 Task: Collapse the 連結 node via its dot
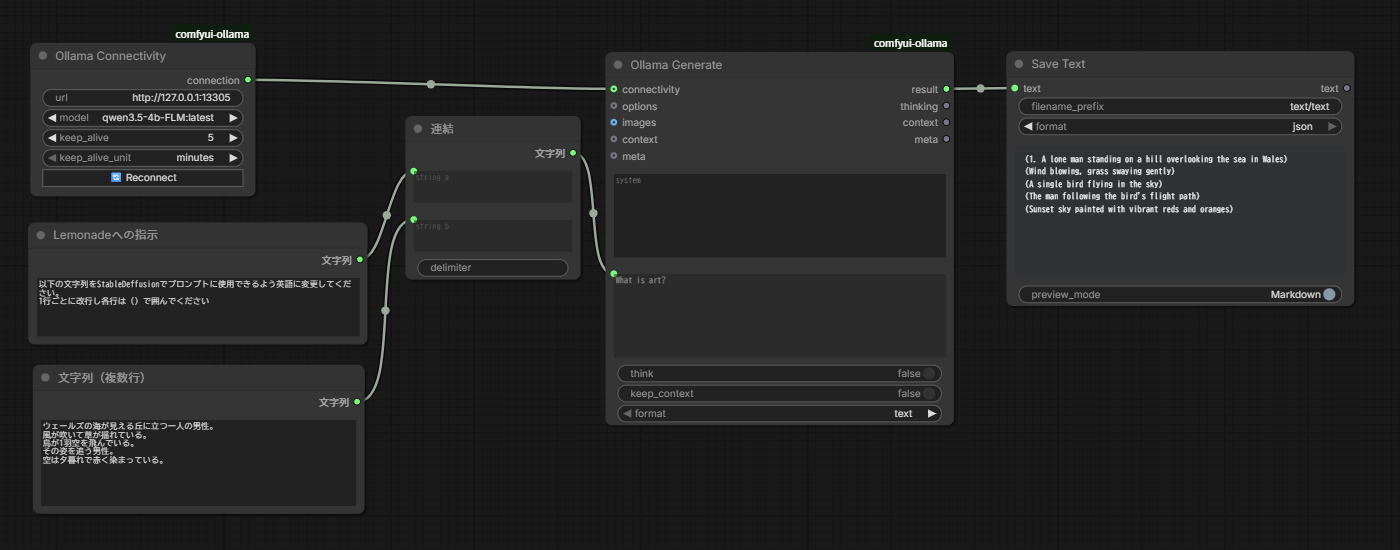point(418,129)
